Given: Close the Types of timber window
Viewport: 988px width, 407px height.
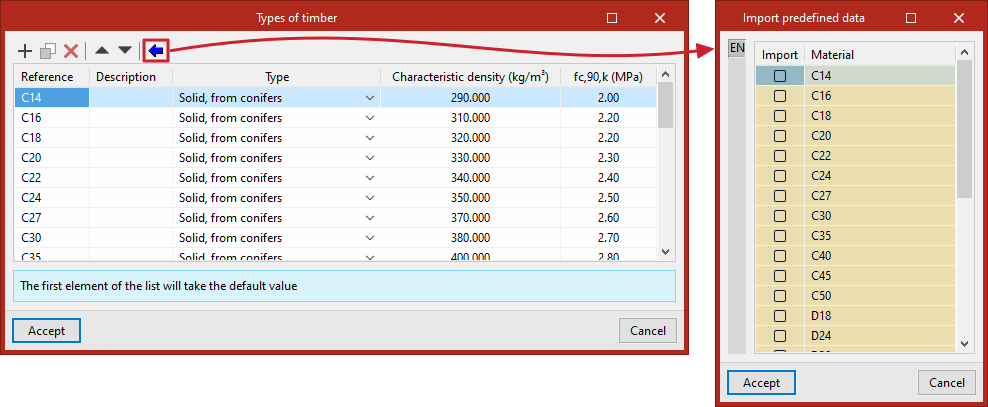Looking at the screenshot, I should click(x=660, y=18).
